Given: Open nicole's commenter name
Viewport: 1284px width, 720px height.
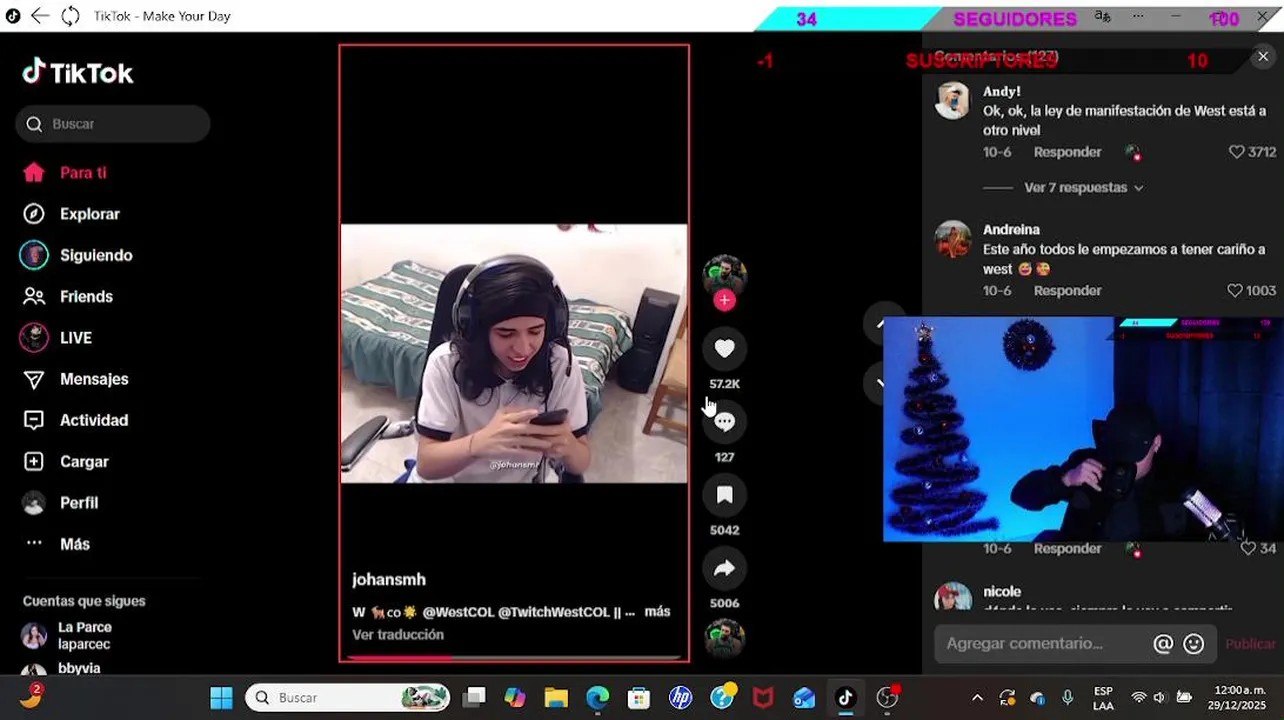Looking at the screenshot, I should (1001, 591).
